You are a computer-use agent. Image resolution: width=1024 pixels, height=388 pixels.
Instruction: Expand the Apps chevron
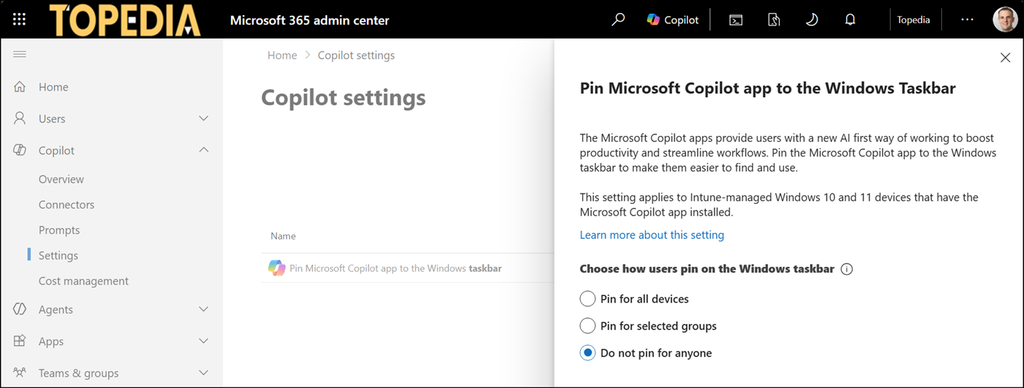[203, 341]
